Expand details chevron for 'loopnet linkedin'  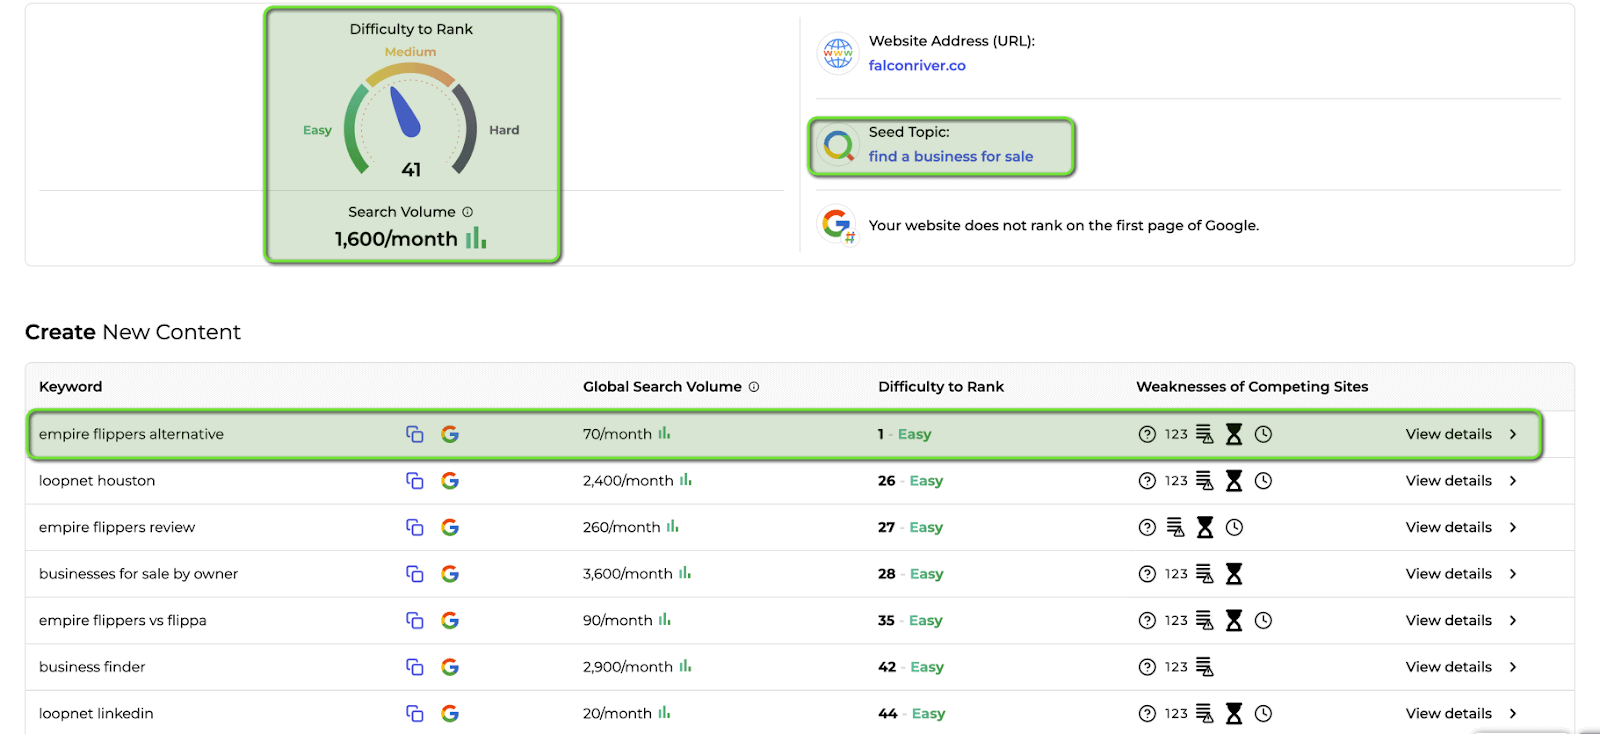(1513, 713)
